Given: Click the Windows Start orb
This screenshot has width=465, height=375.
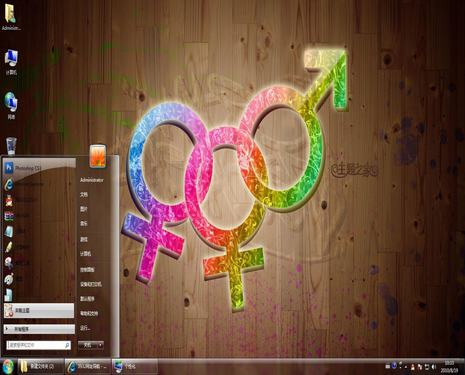Looking at the screenshot, I should coord(8,367).
